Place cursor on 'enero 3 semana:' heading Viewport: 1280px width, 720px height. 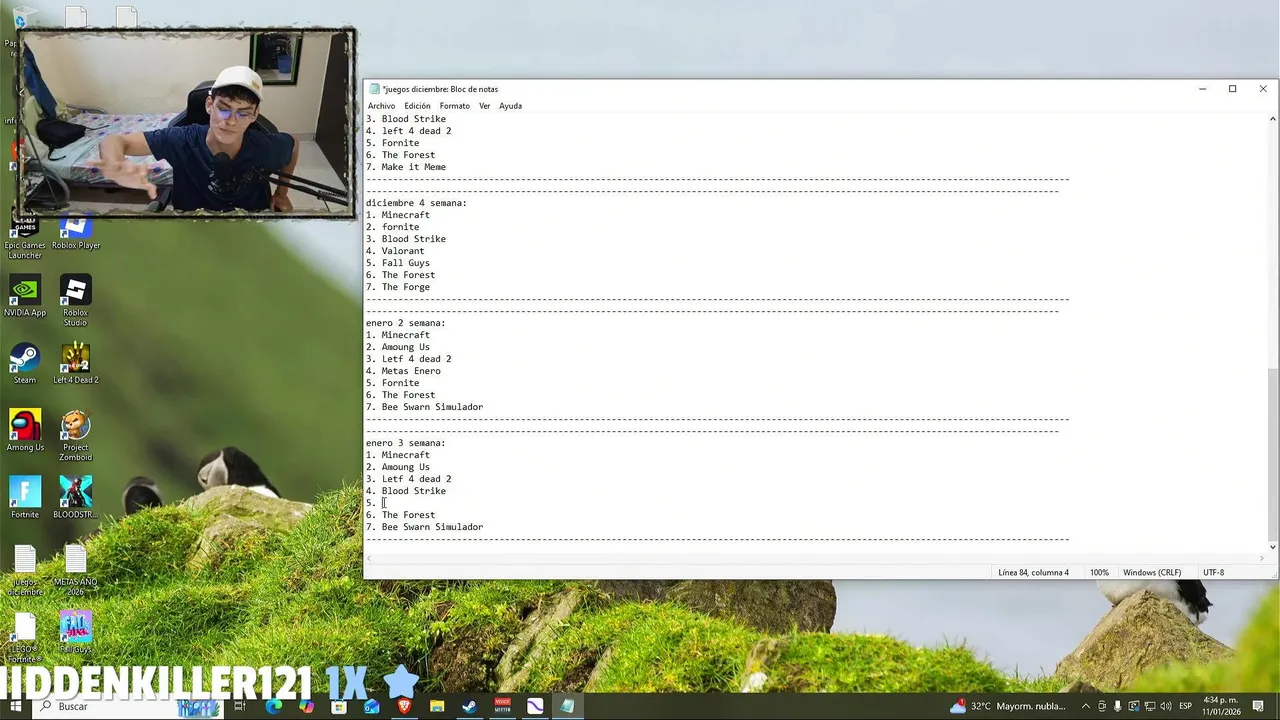(x=405, y=443)
